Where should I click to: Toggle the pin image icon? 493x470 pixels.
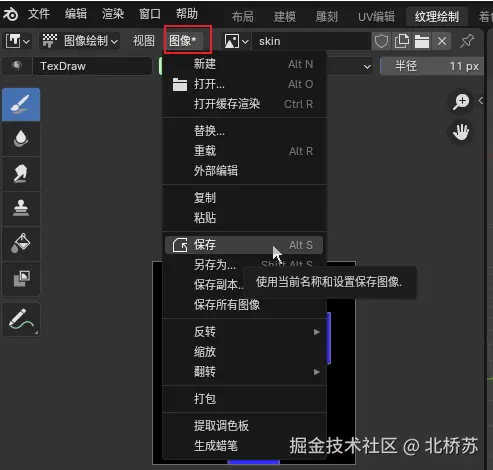tap(467, 41)
